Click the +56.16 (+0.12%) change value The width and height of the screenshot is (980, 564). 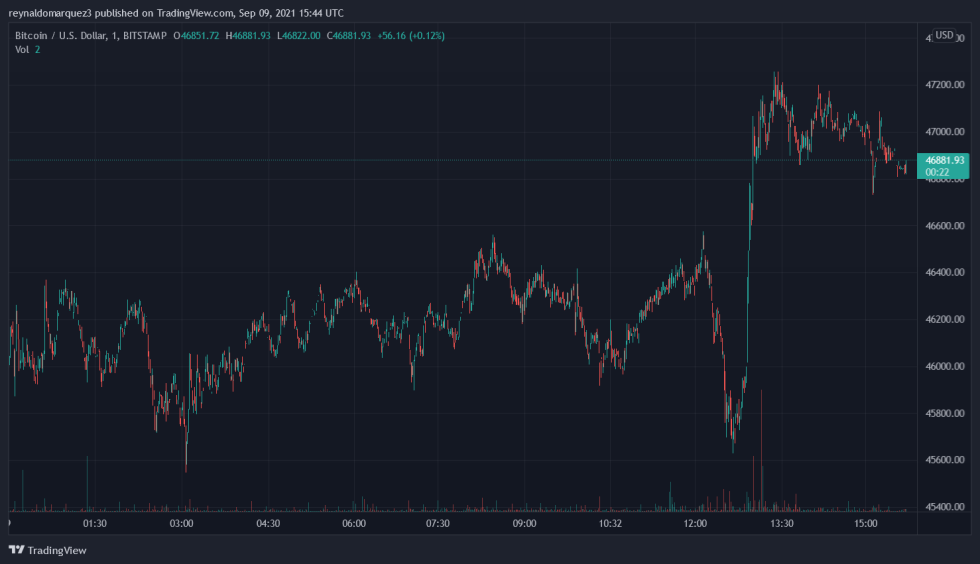(410, 36)
